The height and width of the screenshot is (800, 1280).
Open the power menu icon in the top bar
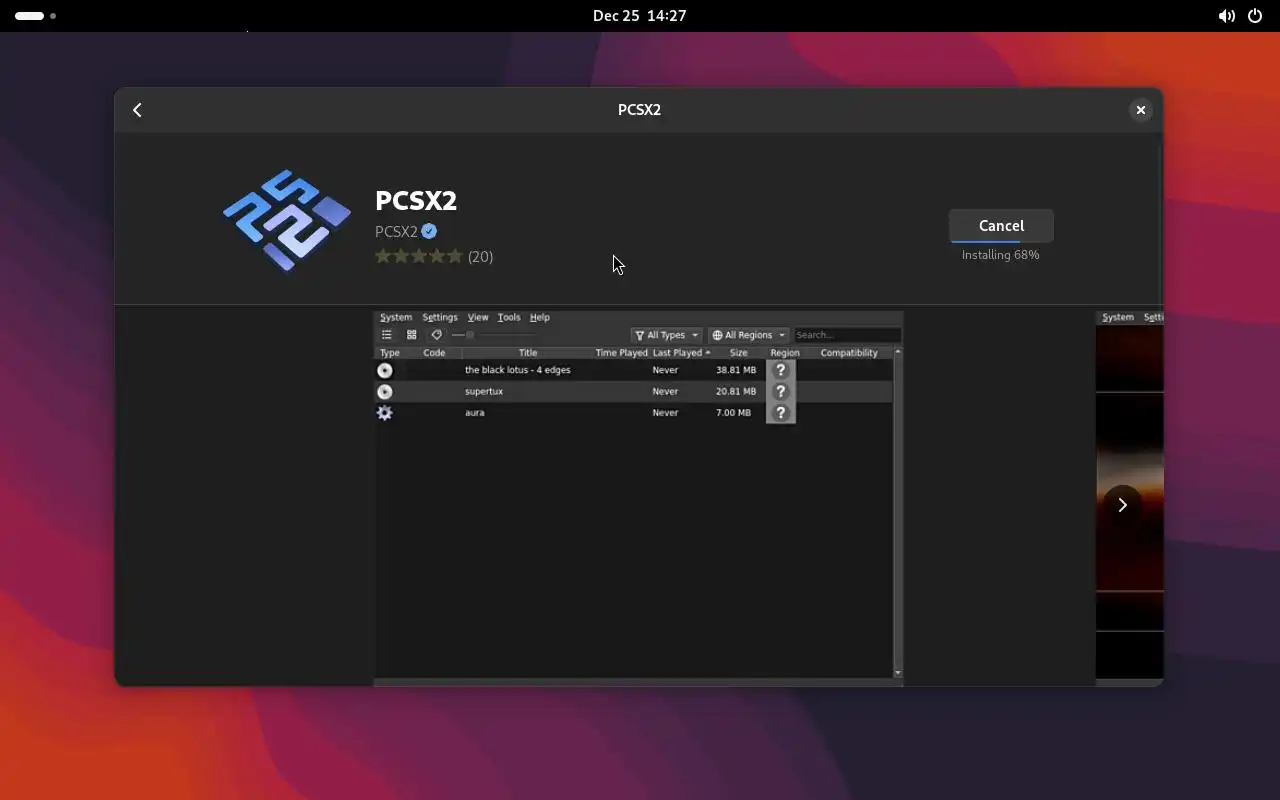pyautogui.click(x=1255, y=16)
